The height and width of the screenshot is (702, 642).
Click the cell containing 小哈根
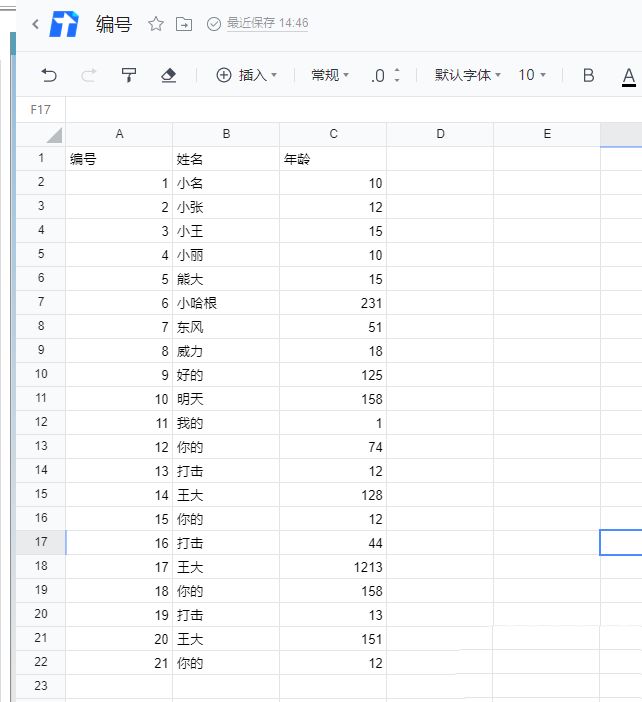226,303
